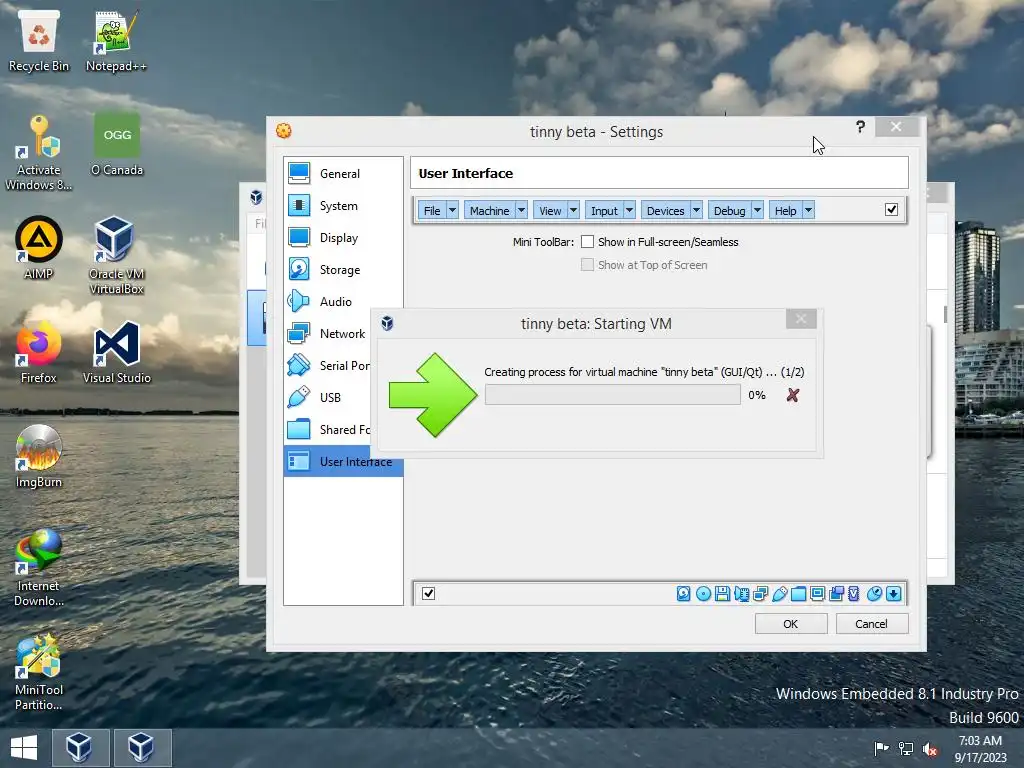Switch to second VirtualBox taskbar button
Viewport: 1024px width, 768px height.
(141, 748)
